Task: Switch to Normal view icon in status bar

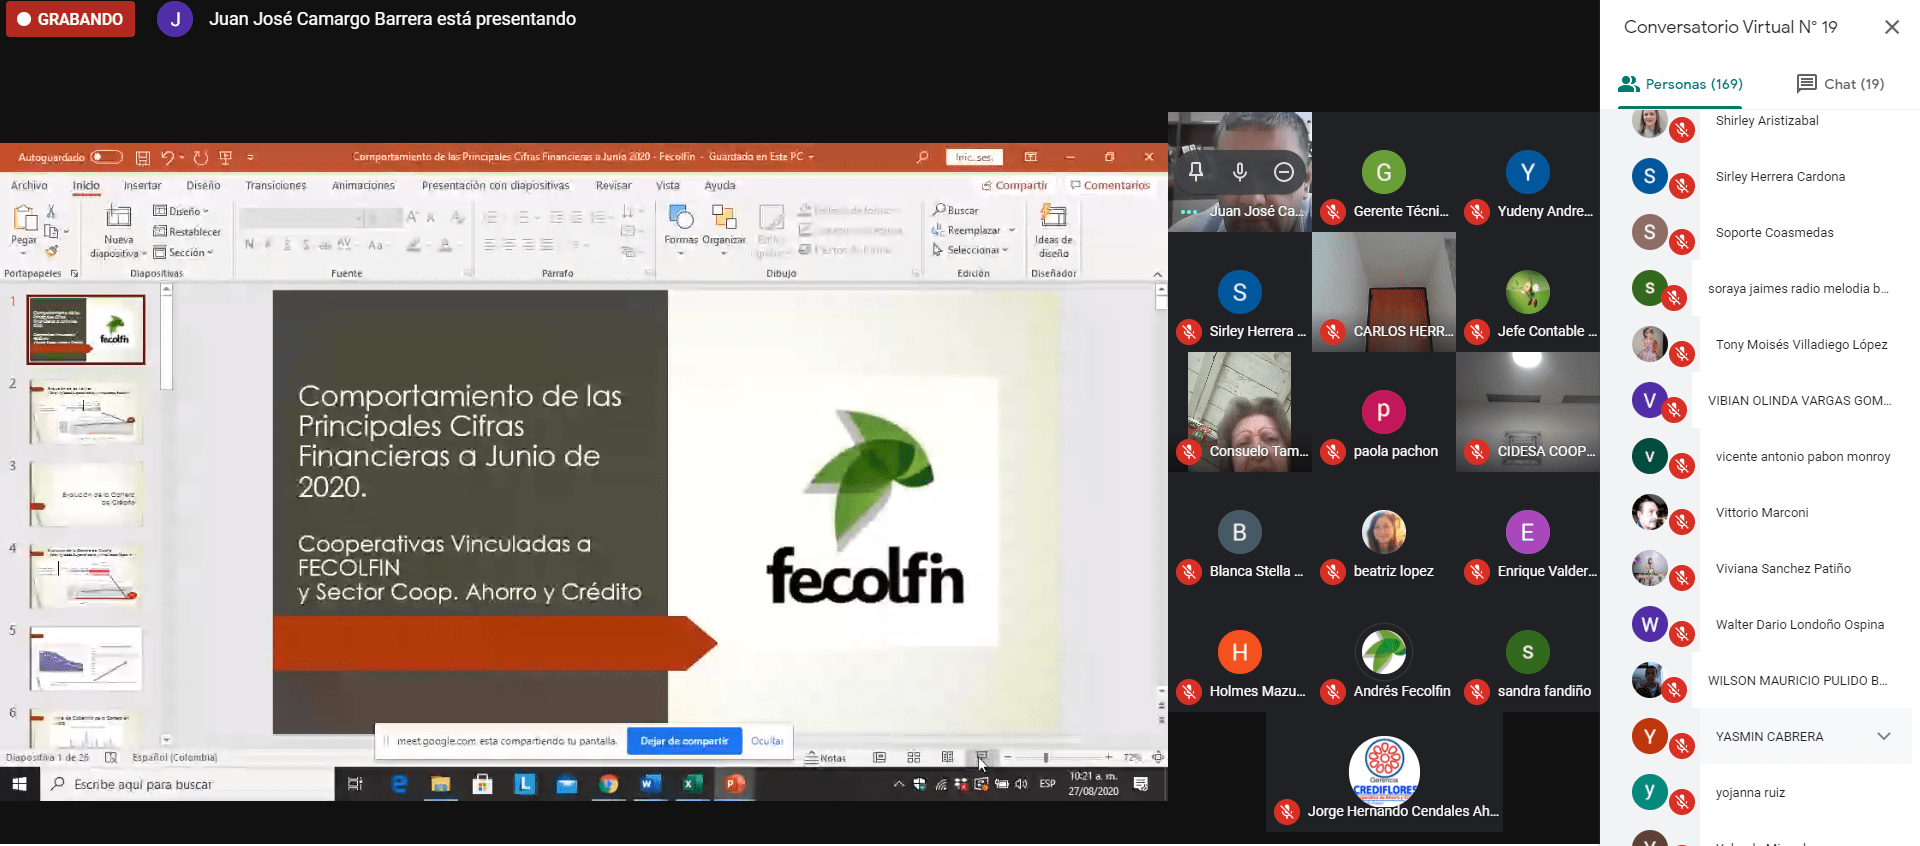Action: [880, 758]
